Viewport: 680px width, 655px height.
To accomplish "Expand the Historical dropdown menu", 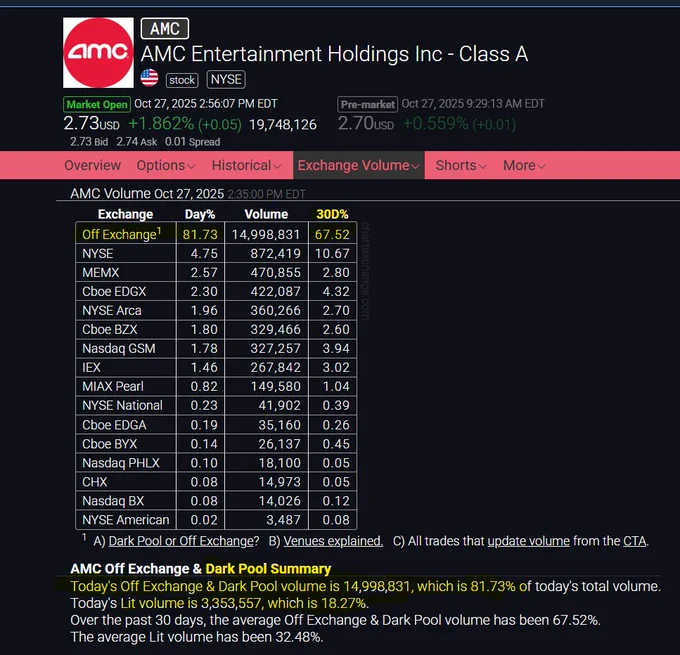I will [246, 165].
